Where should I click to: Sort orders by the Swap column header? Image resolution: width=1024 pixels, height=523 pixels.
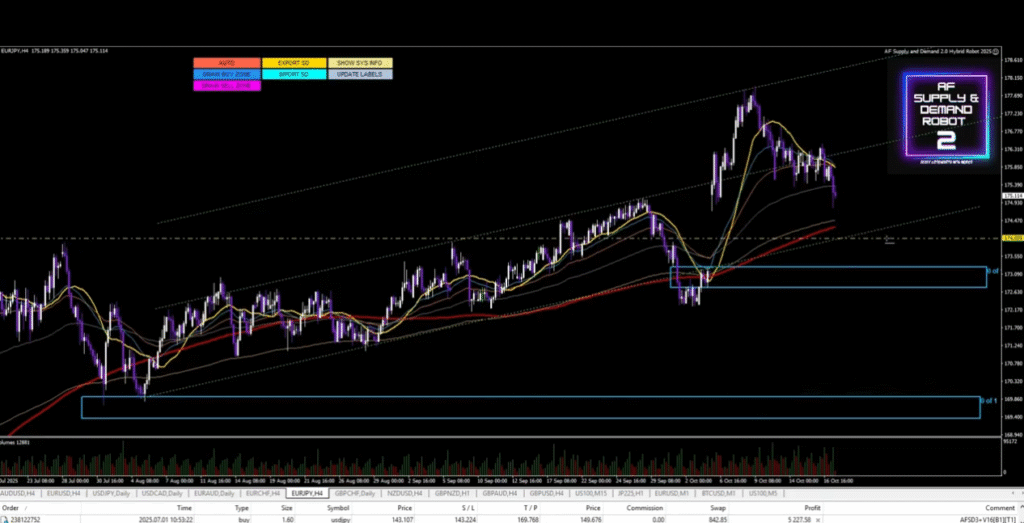[718, 507]
